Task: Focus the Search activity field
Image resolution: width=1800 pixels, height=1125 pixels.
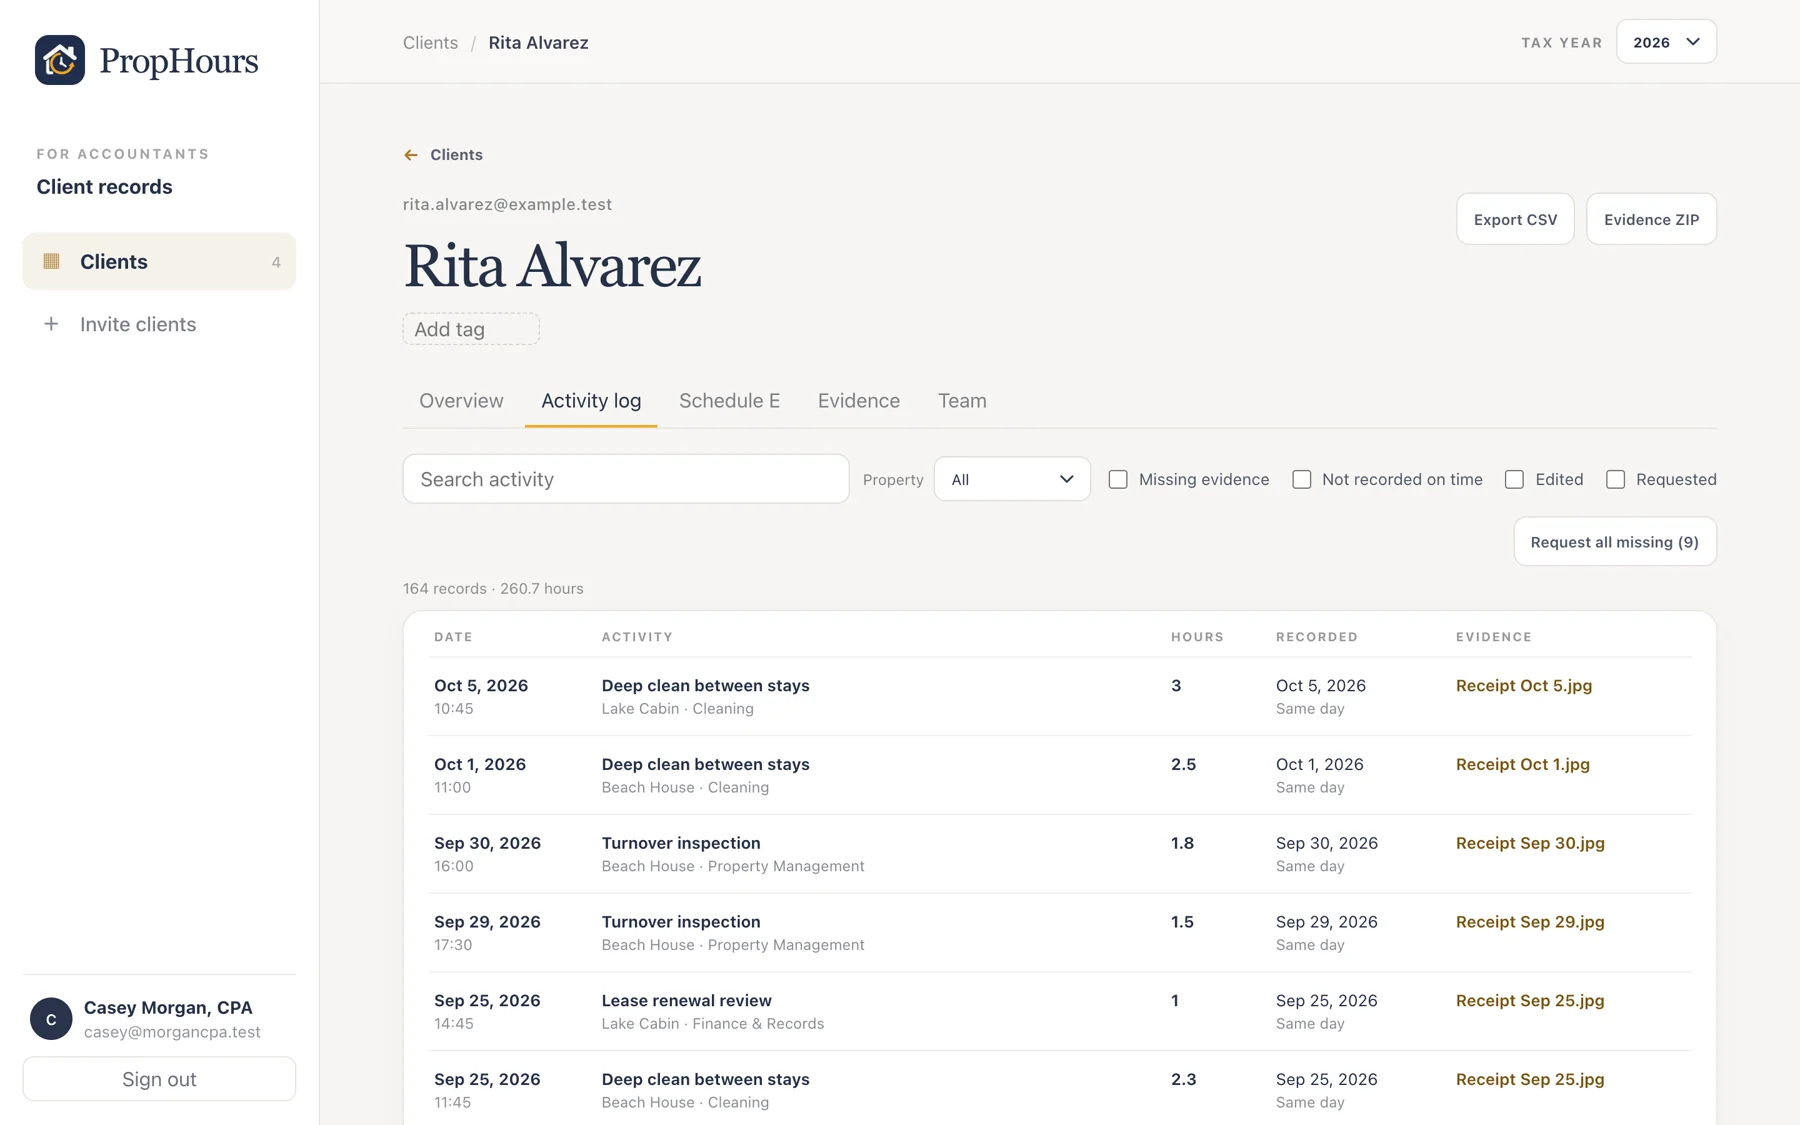Action: click(626, 479)
